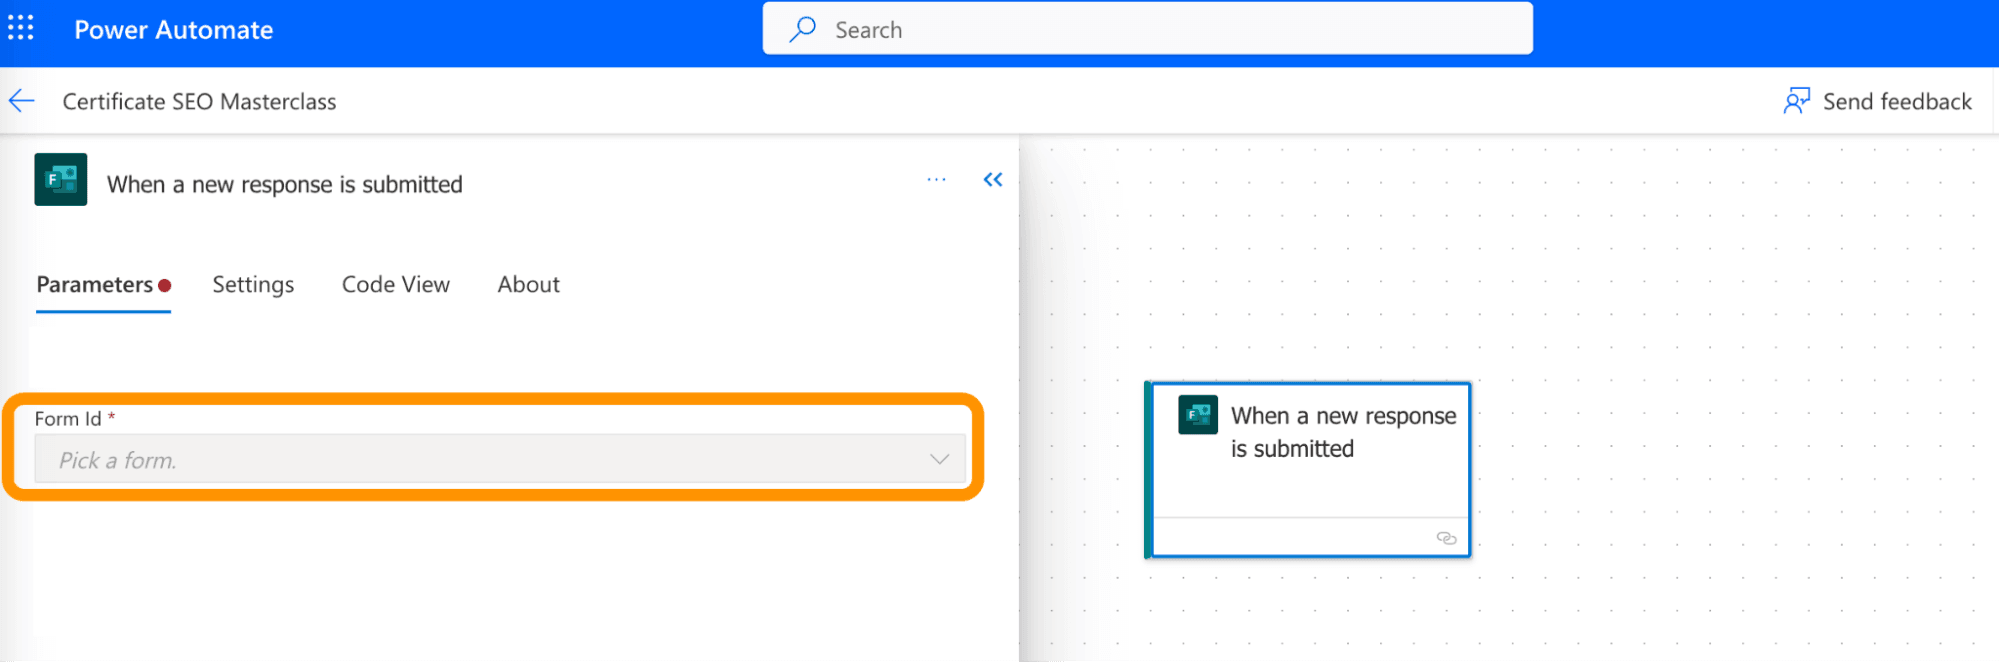Click the connection link icon on card
The image size is (1999, 662).
point(1446,538)
